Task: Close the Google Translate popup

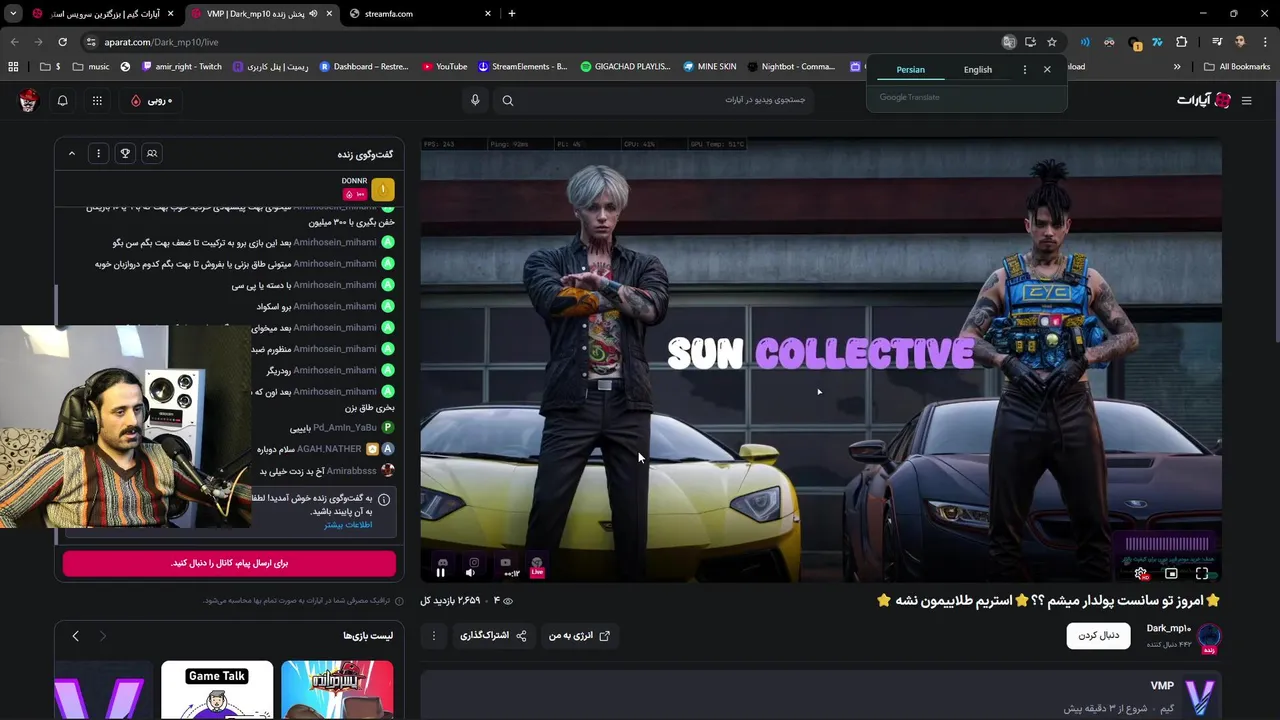Action: coord(1047,69)
